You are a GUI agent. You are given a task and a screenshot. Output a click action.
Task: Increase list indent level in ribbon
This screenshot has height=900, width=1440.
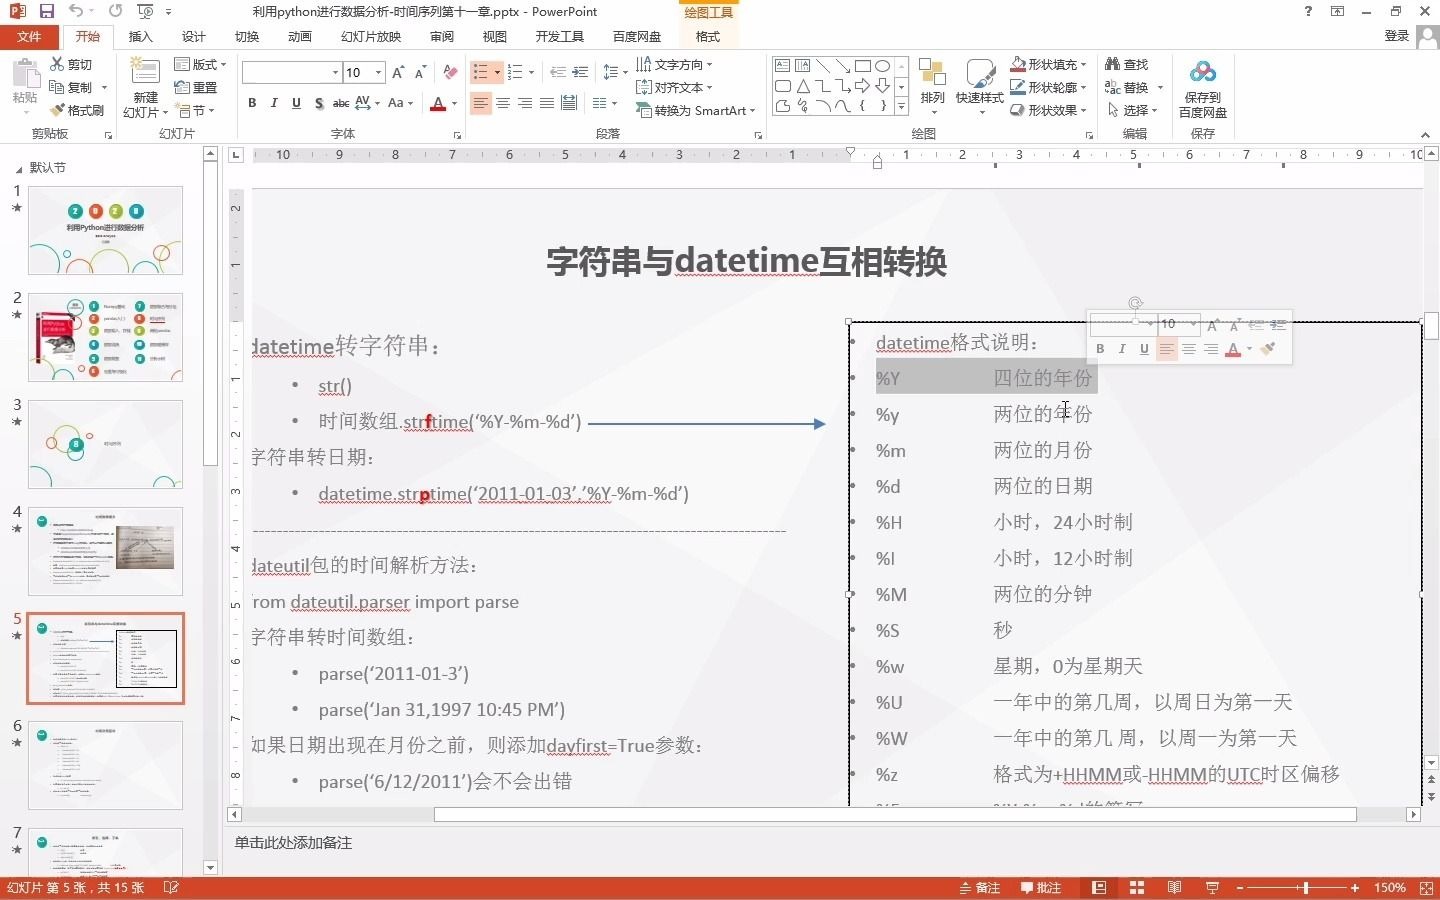[580, 73]
